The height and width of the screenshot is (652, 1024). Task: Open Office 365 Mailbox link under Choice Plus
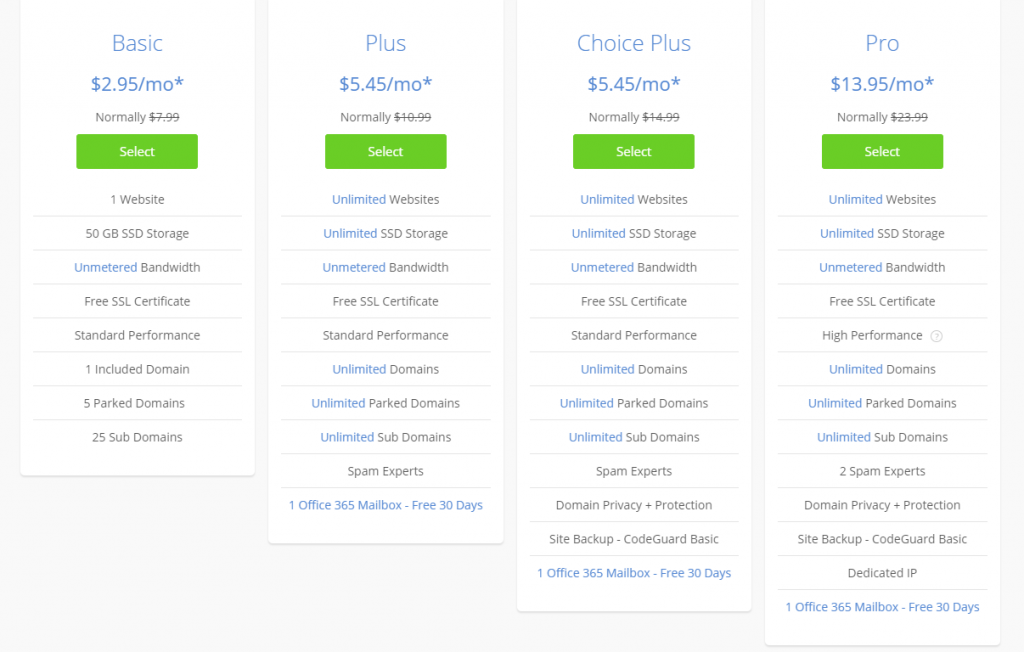(x=633, y=573)
